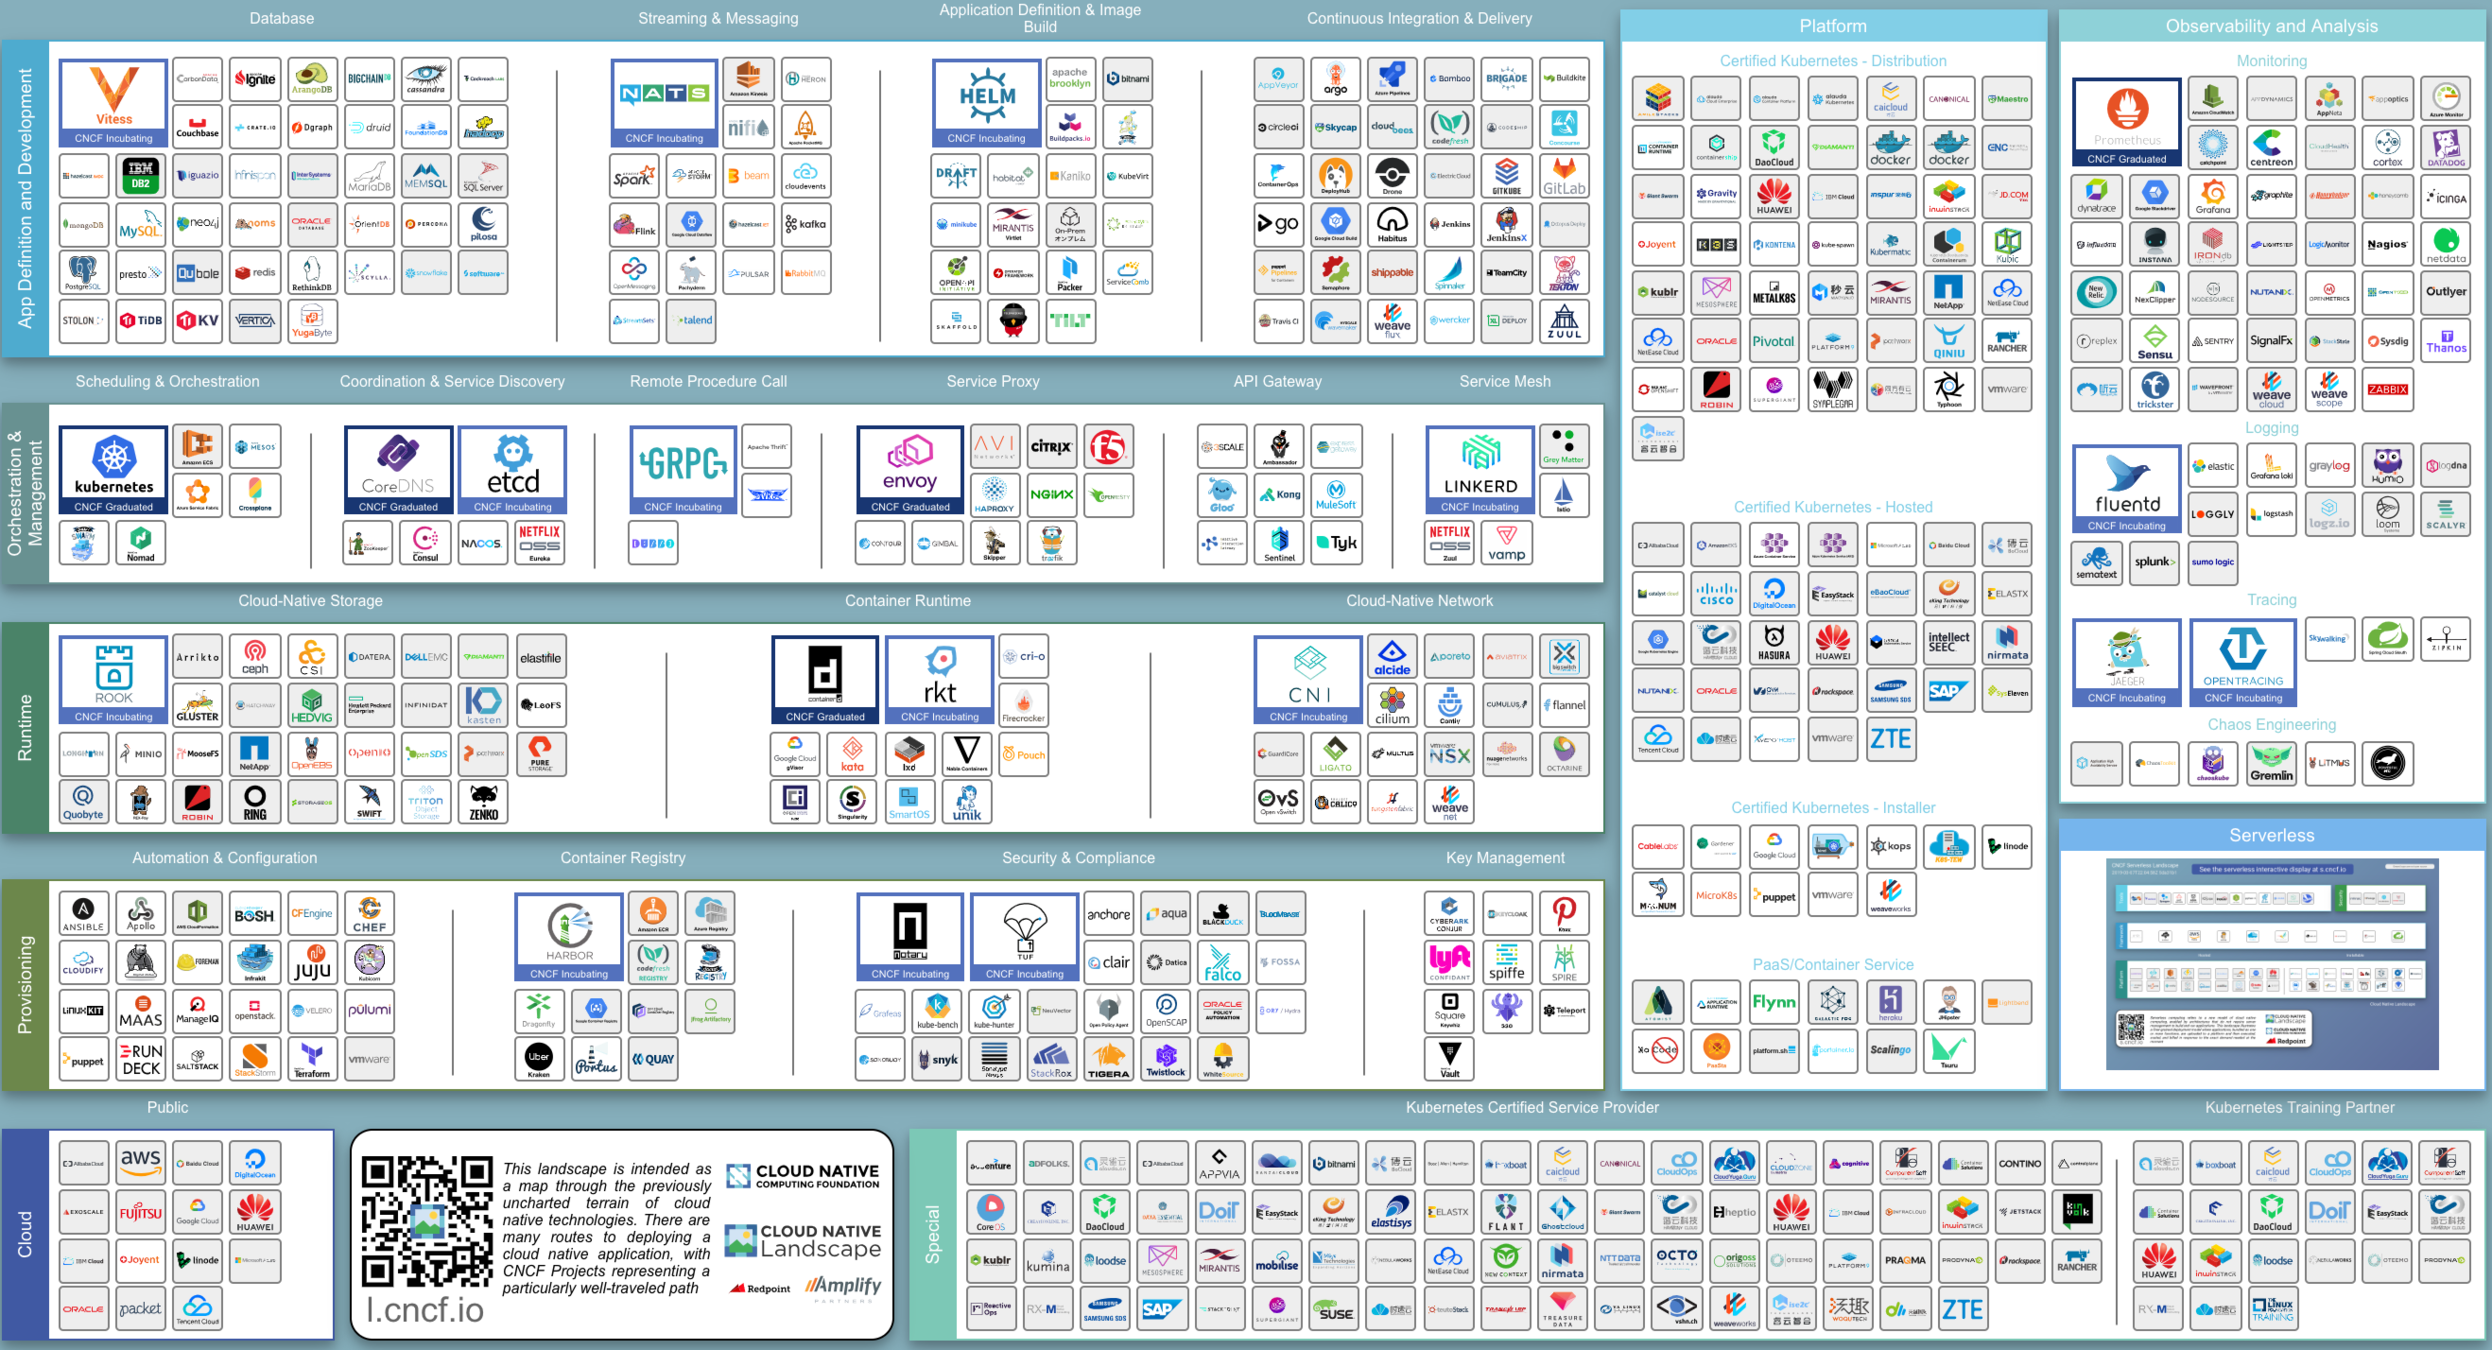Click the QR code image

click(426, 1221)
